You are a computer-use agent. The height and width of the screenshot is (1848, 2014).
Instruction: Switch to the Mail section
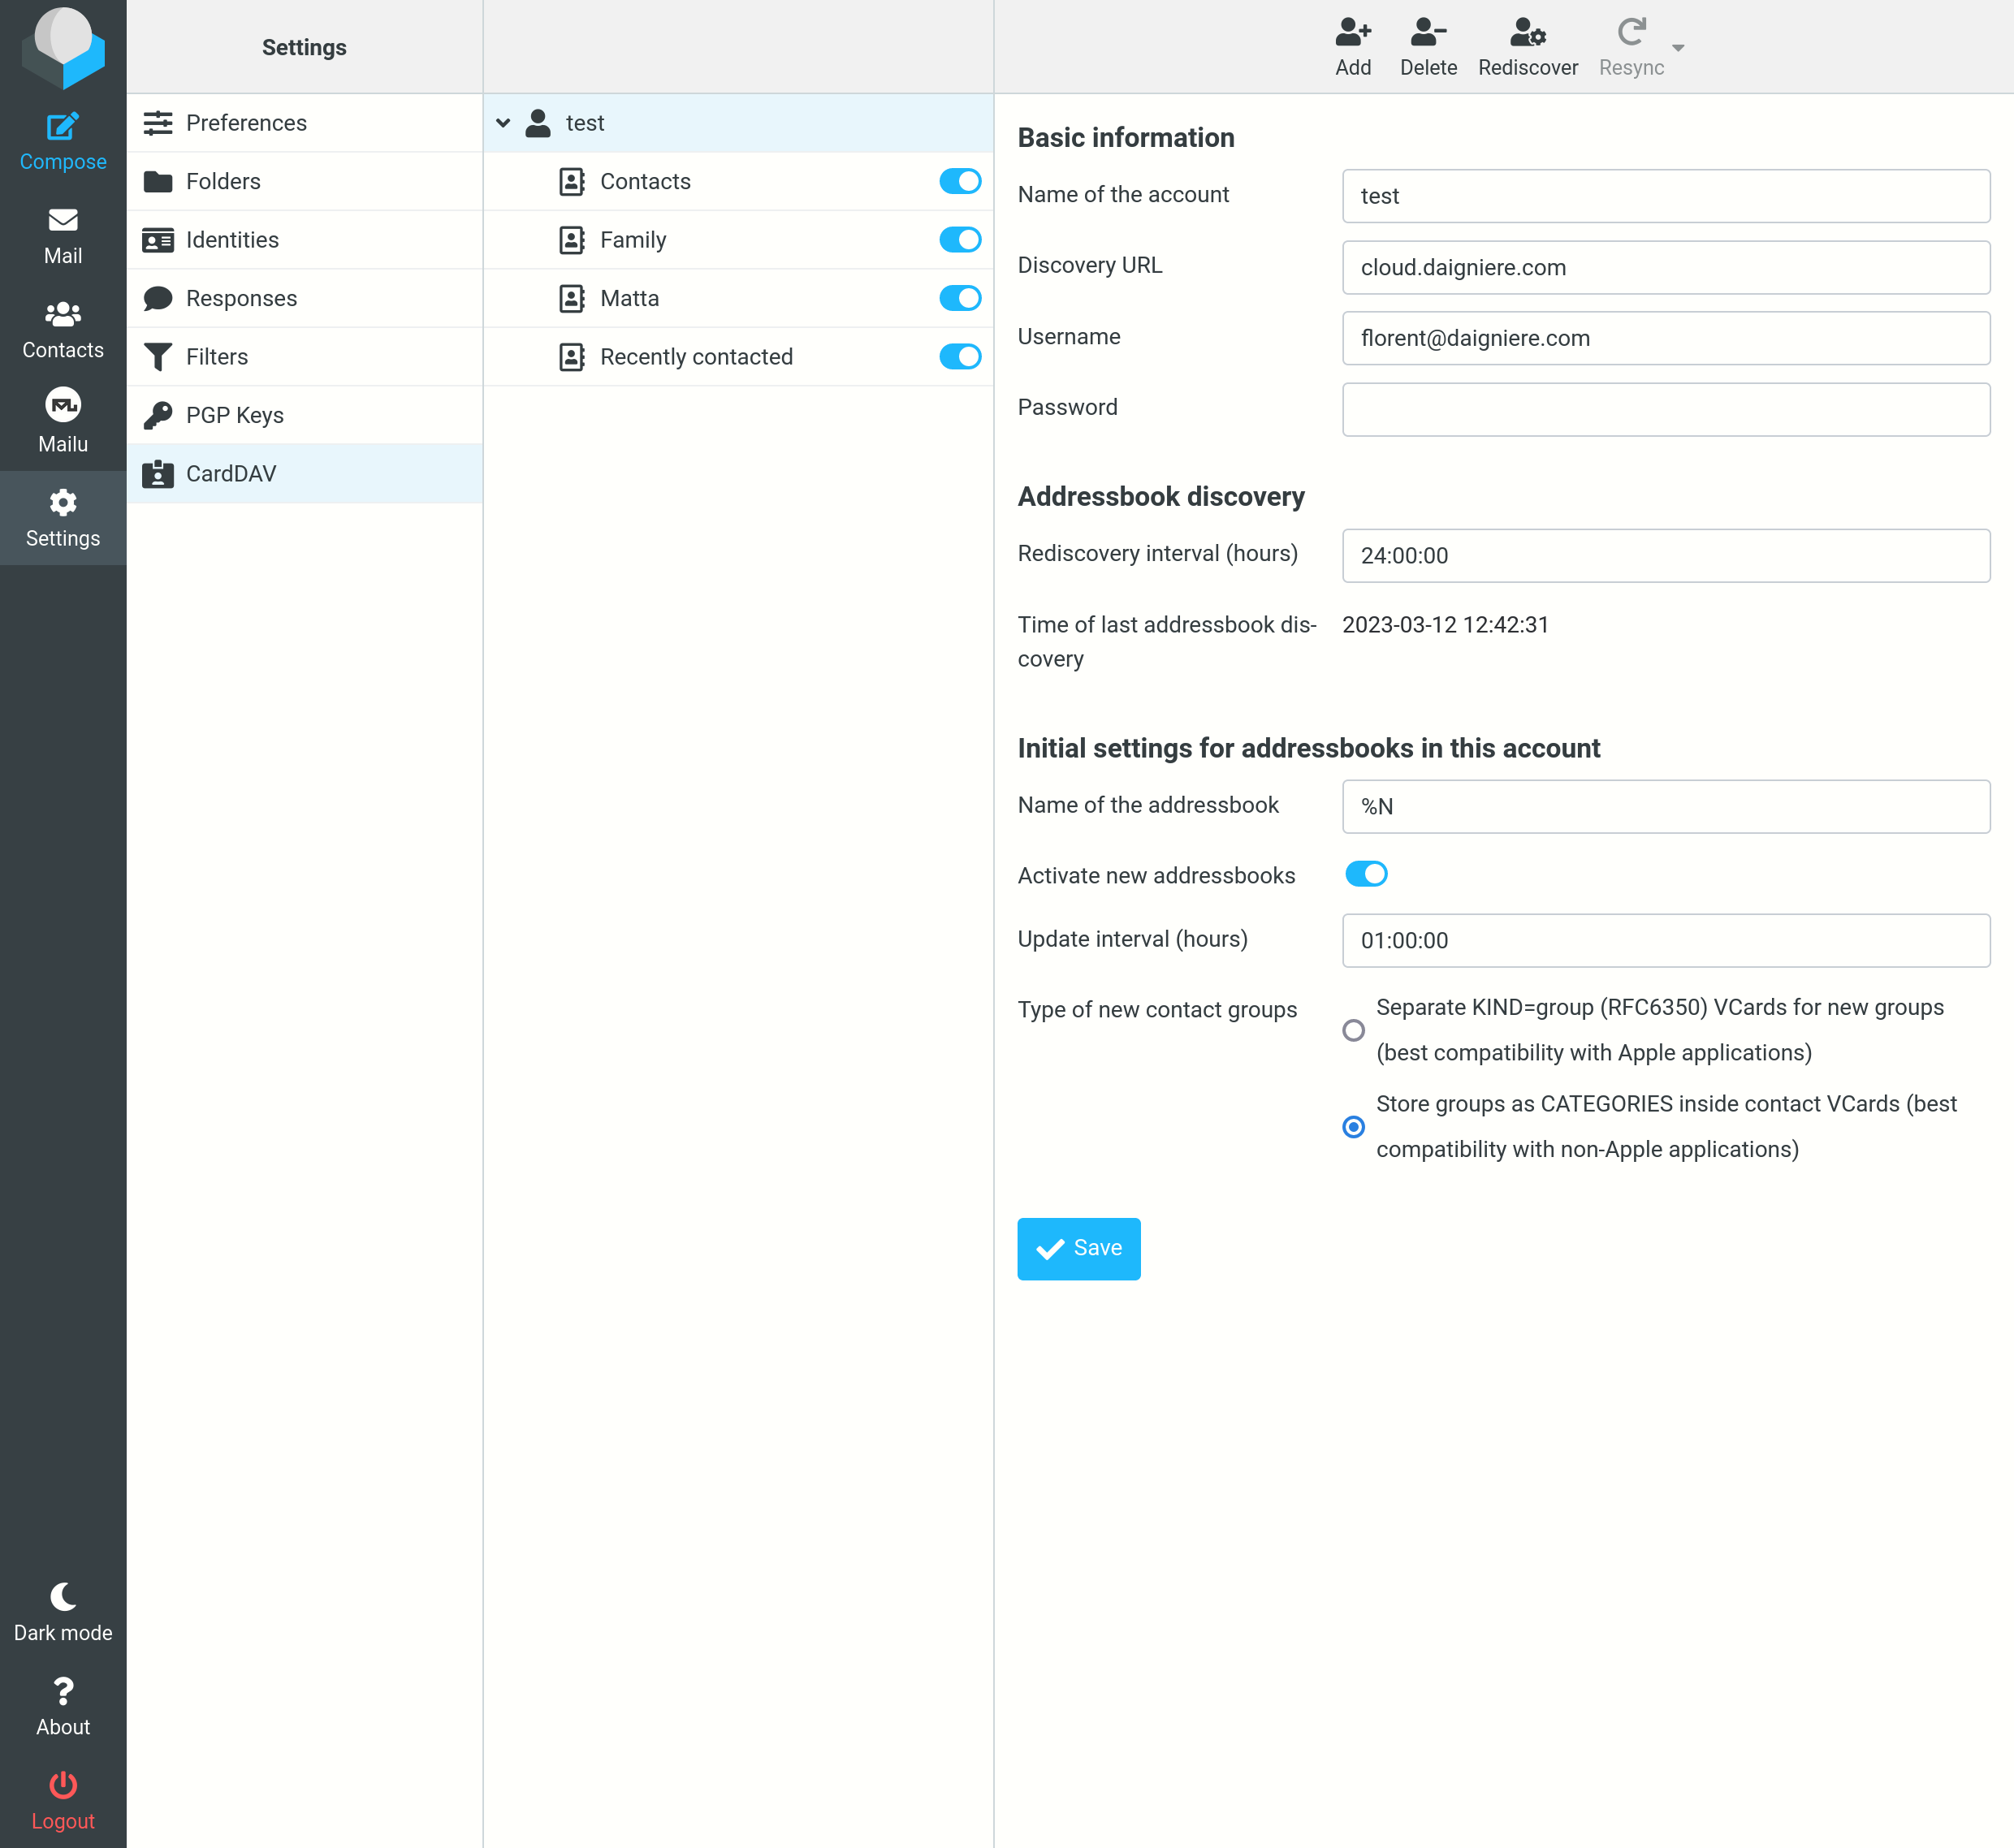(x=63, y=234)
